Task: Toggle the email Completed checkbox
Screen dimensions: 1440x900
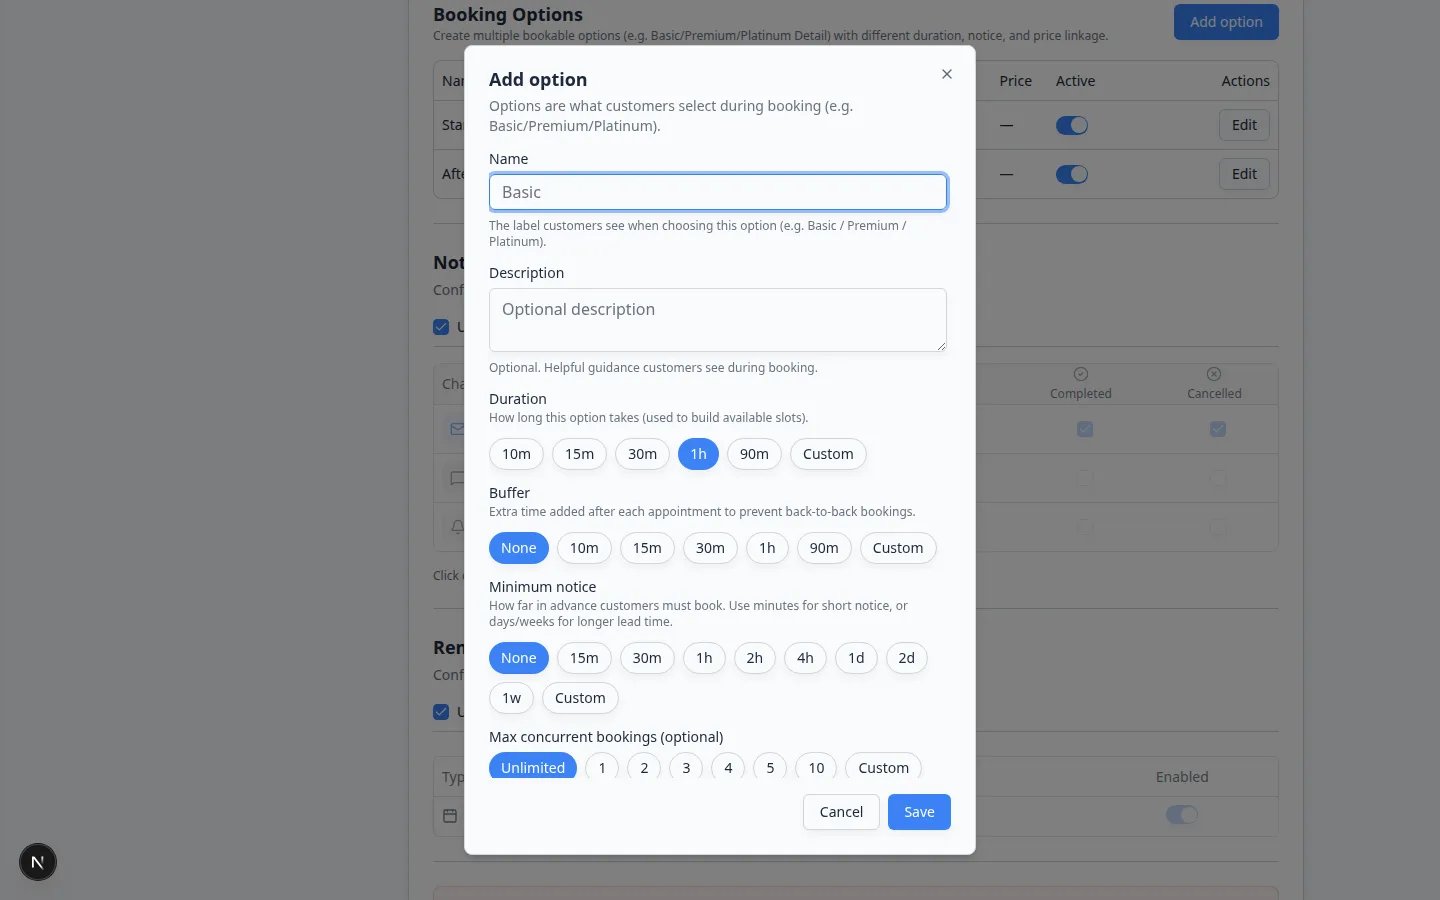Action: (1085, 429)
